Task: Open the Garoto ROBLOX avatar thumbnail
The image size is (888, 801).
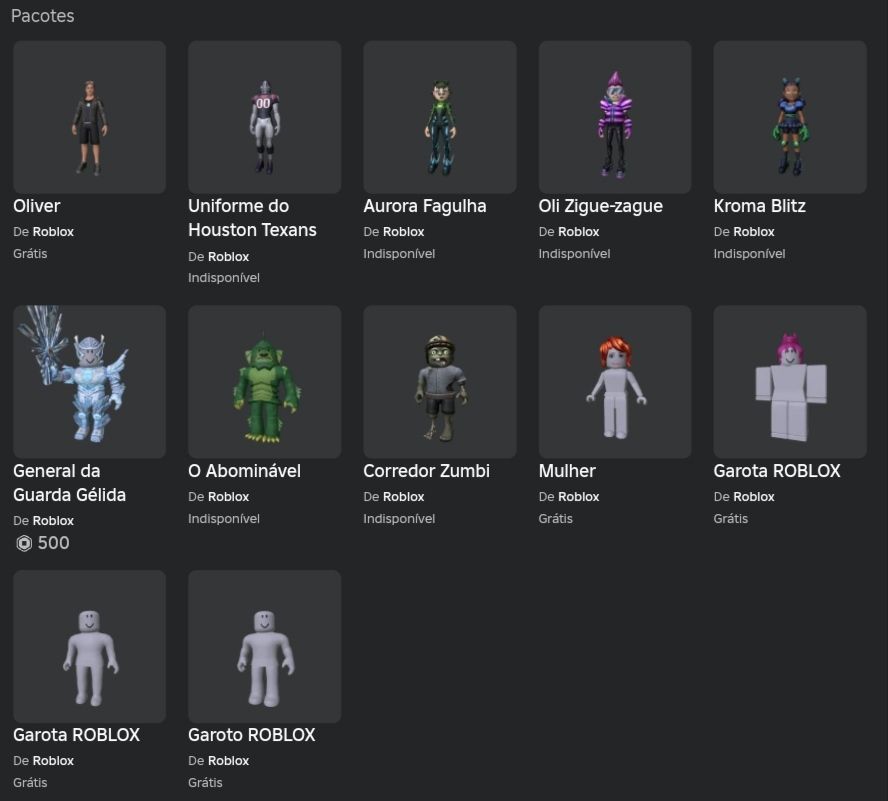Action: (264, 646)
